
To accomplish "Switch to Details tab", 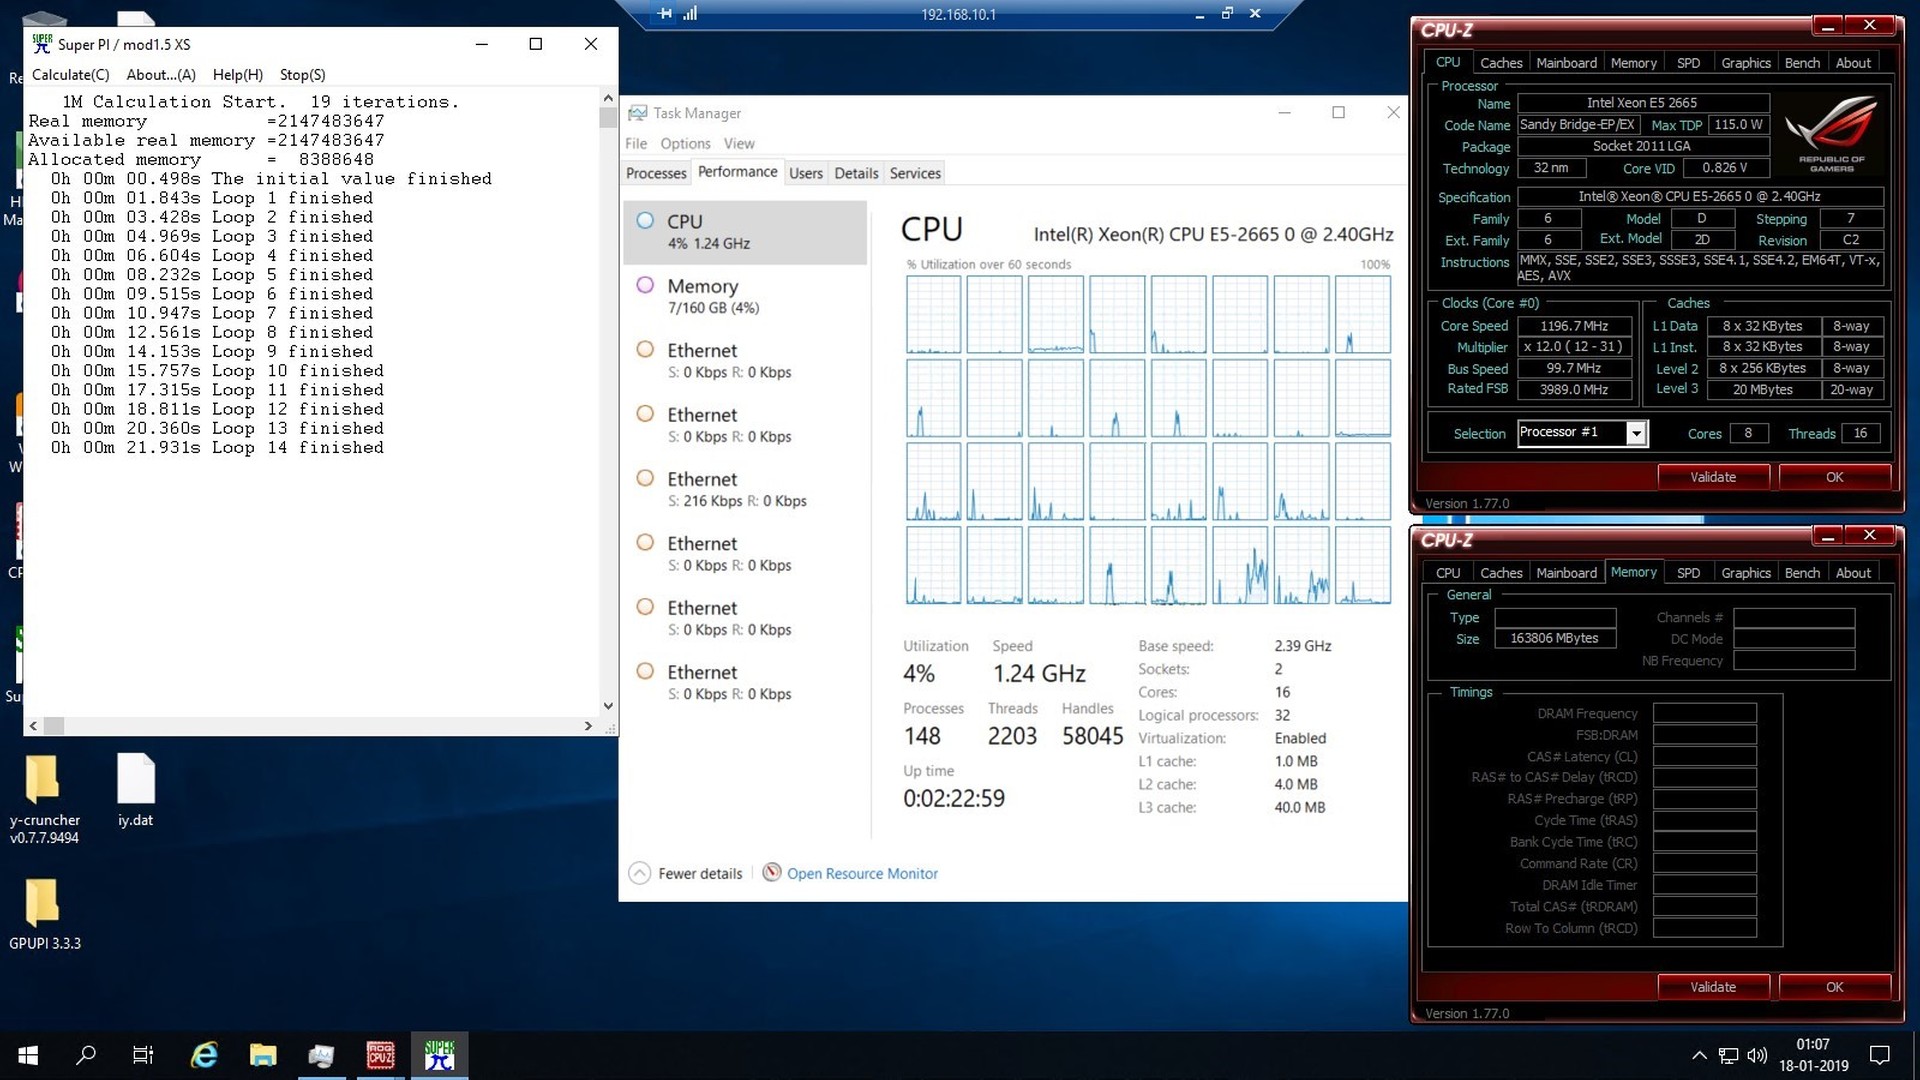I will tap(856, 173).
